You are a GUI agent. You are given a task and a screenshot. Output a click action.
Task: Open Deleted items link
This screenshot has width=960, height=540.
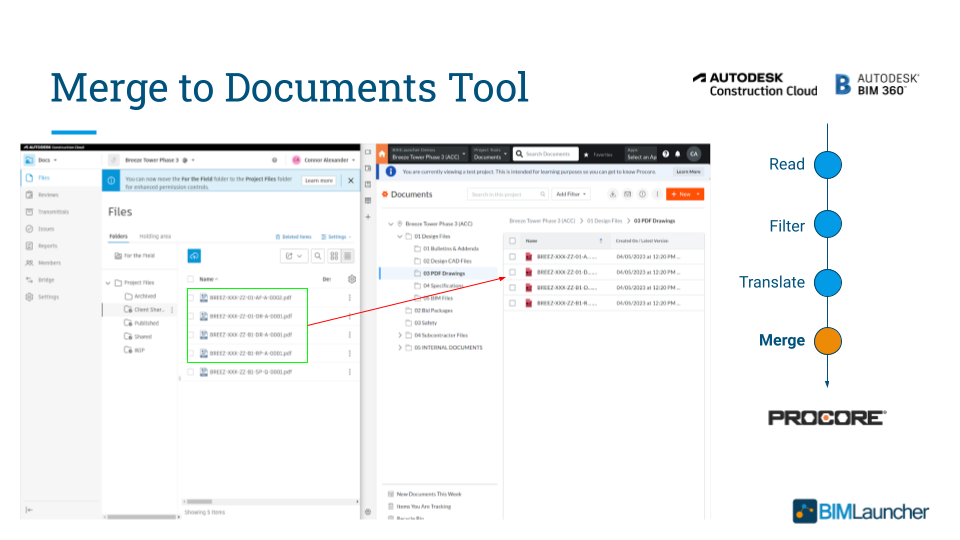click(293, 237)
